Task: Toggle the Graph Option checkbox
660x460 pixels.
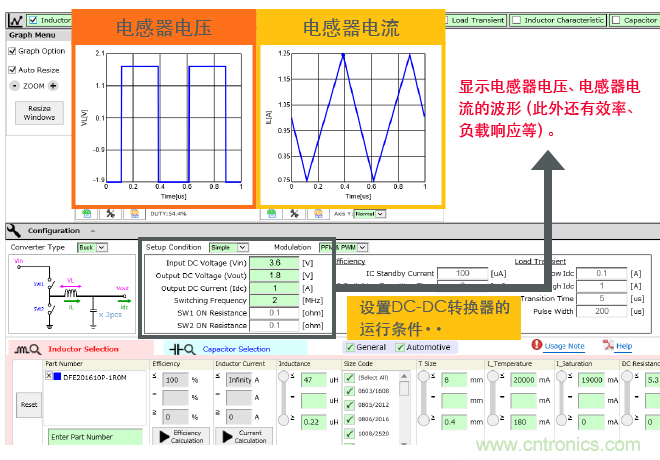Action: click(13, 51)
